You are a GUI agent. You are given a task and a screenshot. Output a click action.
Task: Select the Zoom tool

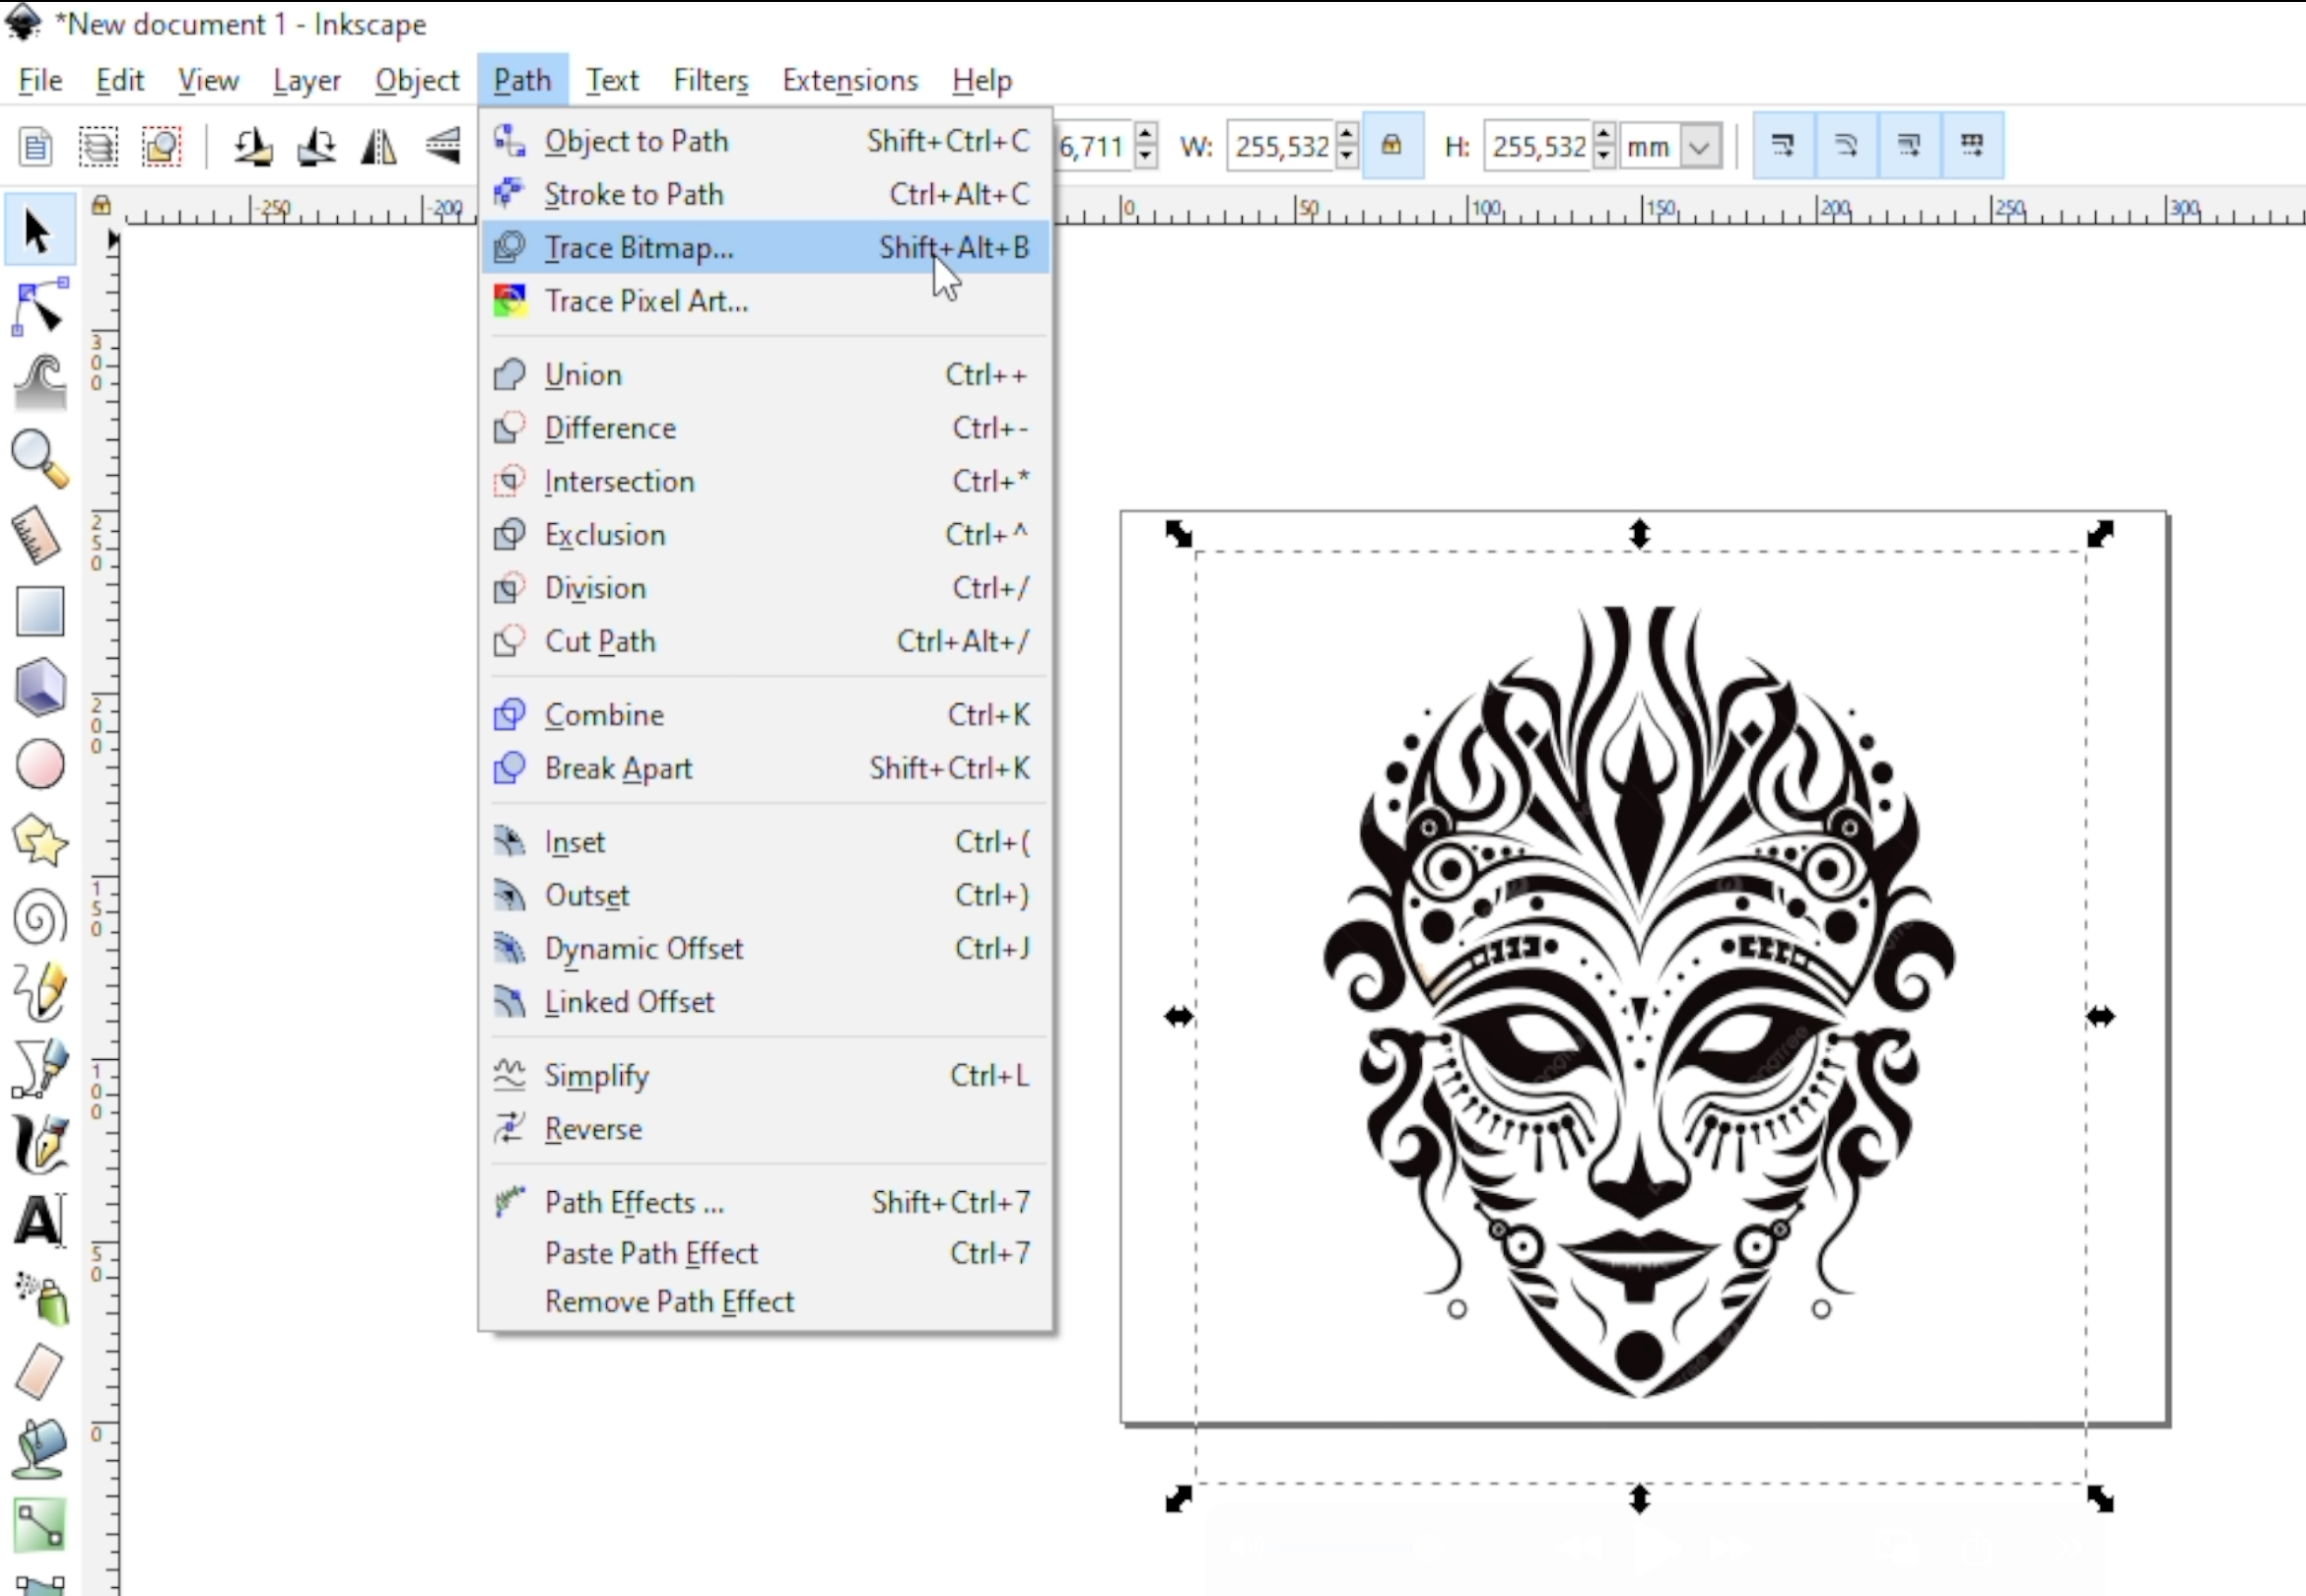(x=38, y=459)
